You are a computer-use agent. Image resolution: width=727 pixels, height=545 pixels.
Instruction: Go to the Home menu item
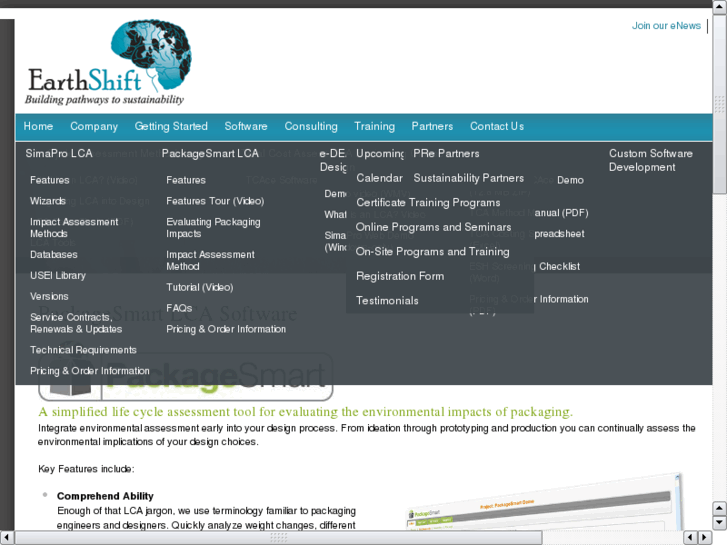[x=38, y=126]
